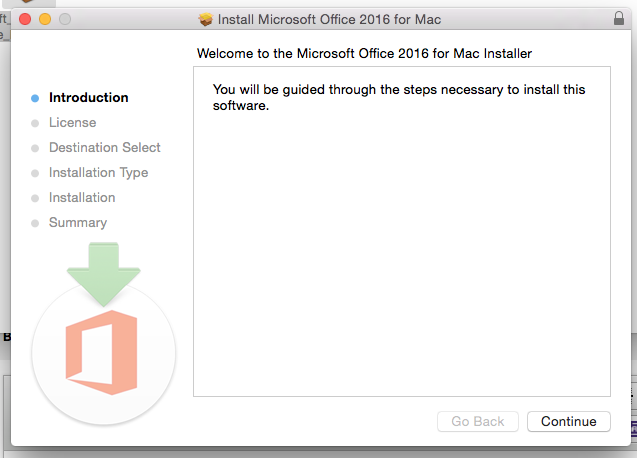This screenshot has height=458, width=637.
Task: Click the Summary step label
Action: [x=77, y=223]
